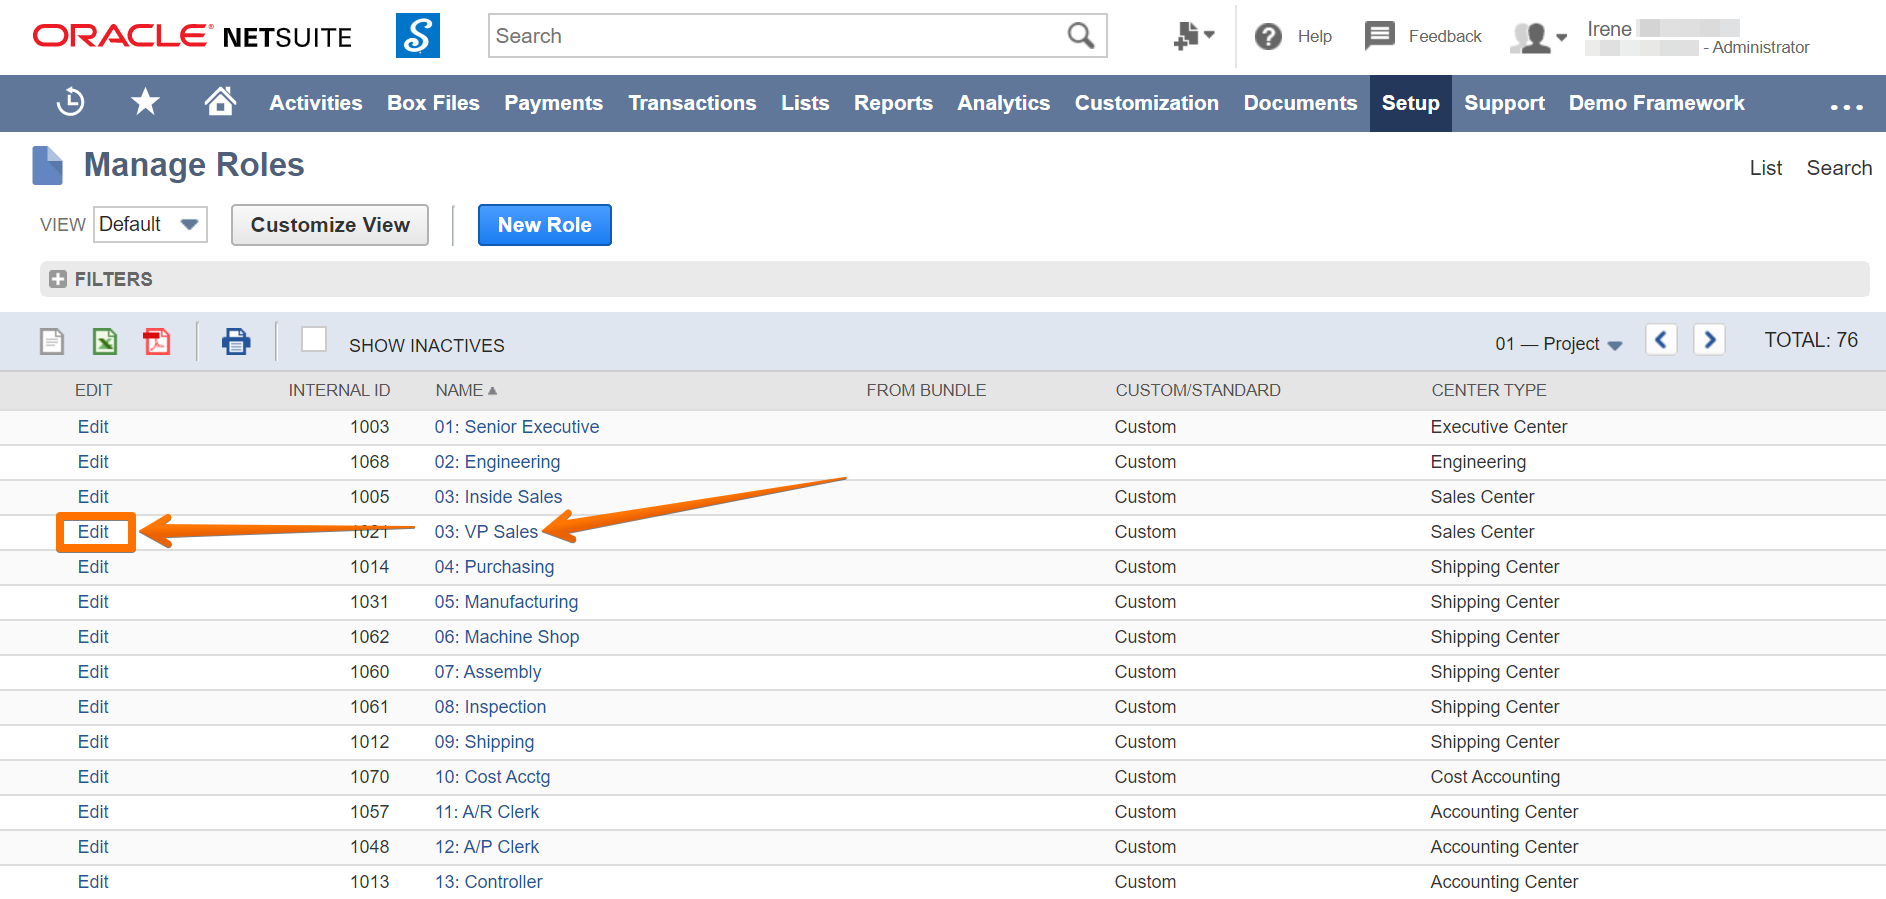Open the Support menu
The image size is (1886, 899).
tap(1504, 103)
